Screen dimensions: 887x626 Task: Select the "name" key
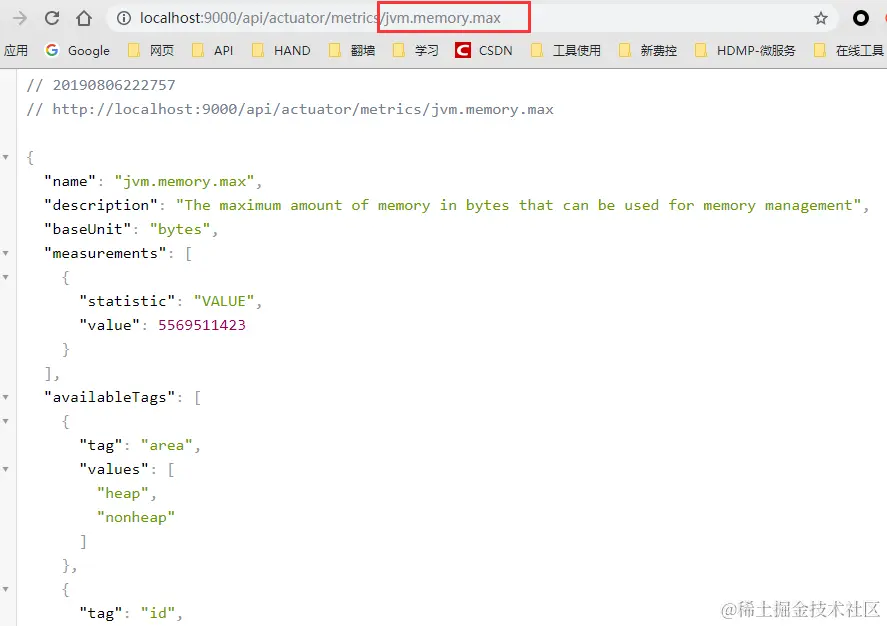(70, 182)
